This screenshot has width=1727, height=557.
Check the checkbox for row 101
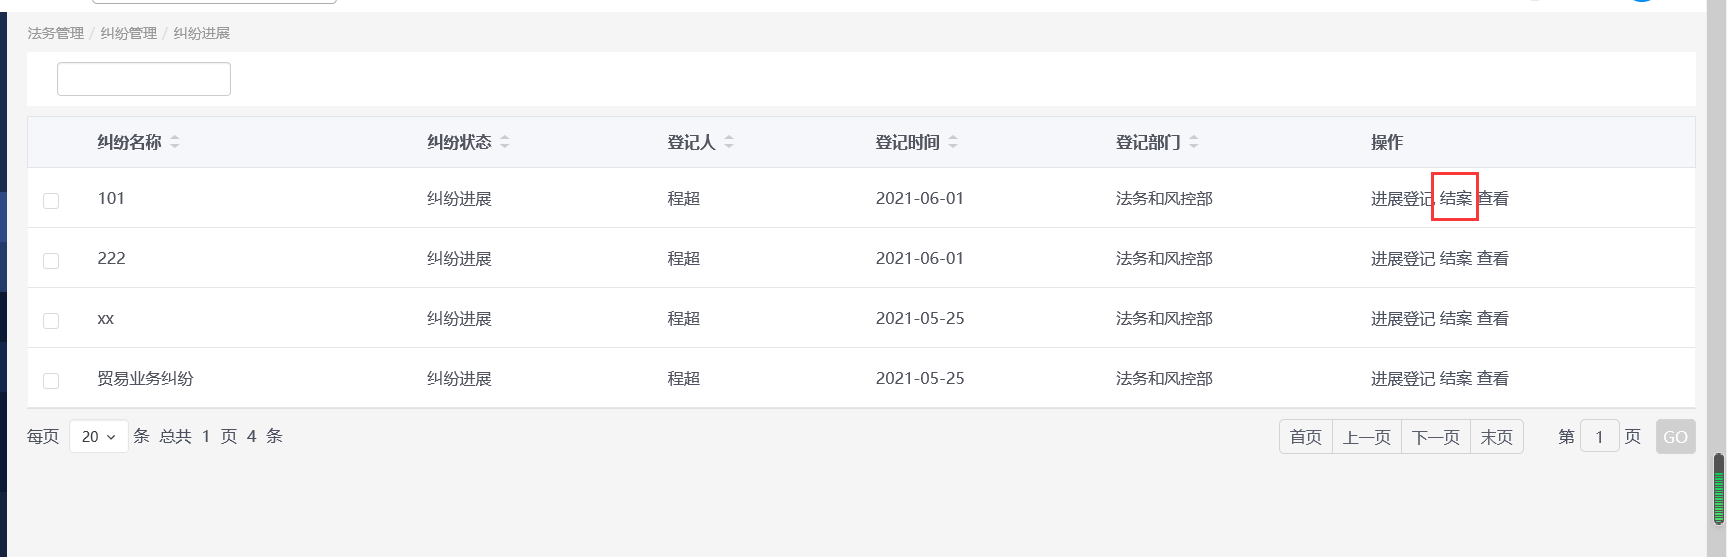coord(51,201)
